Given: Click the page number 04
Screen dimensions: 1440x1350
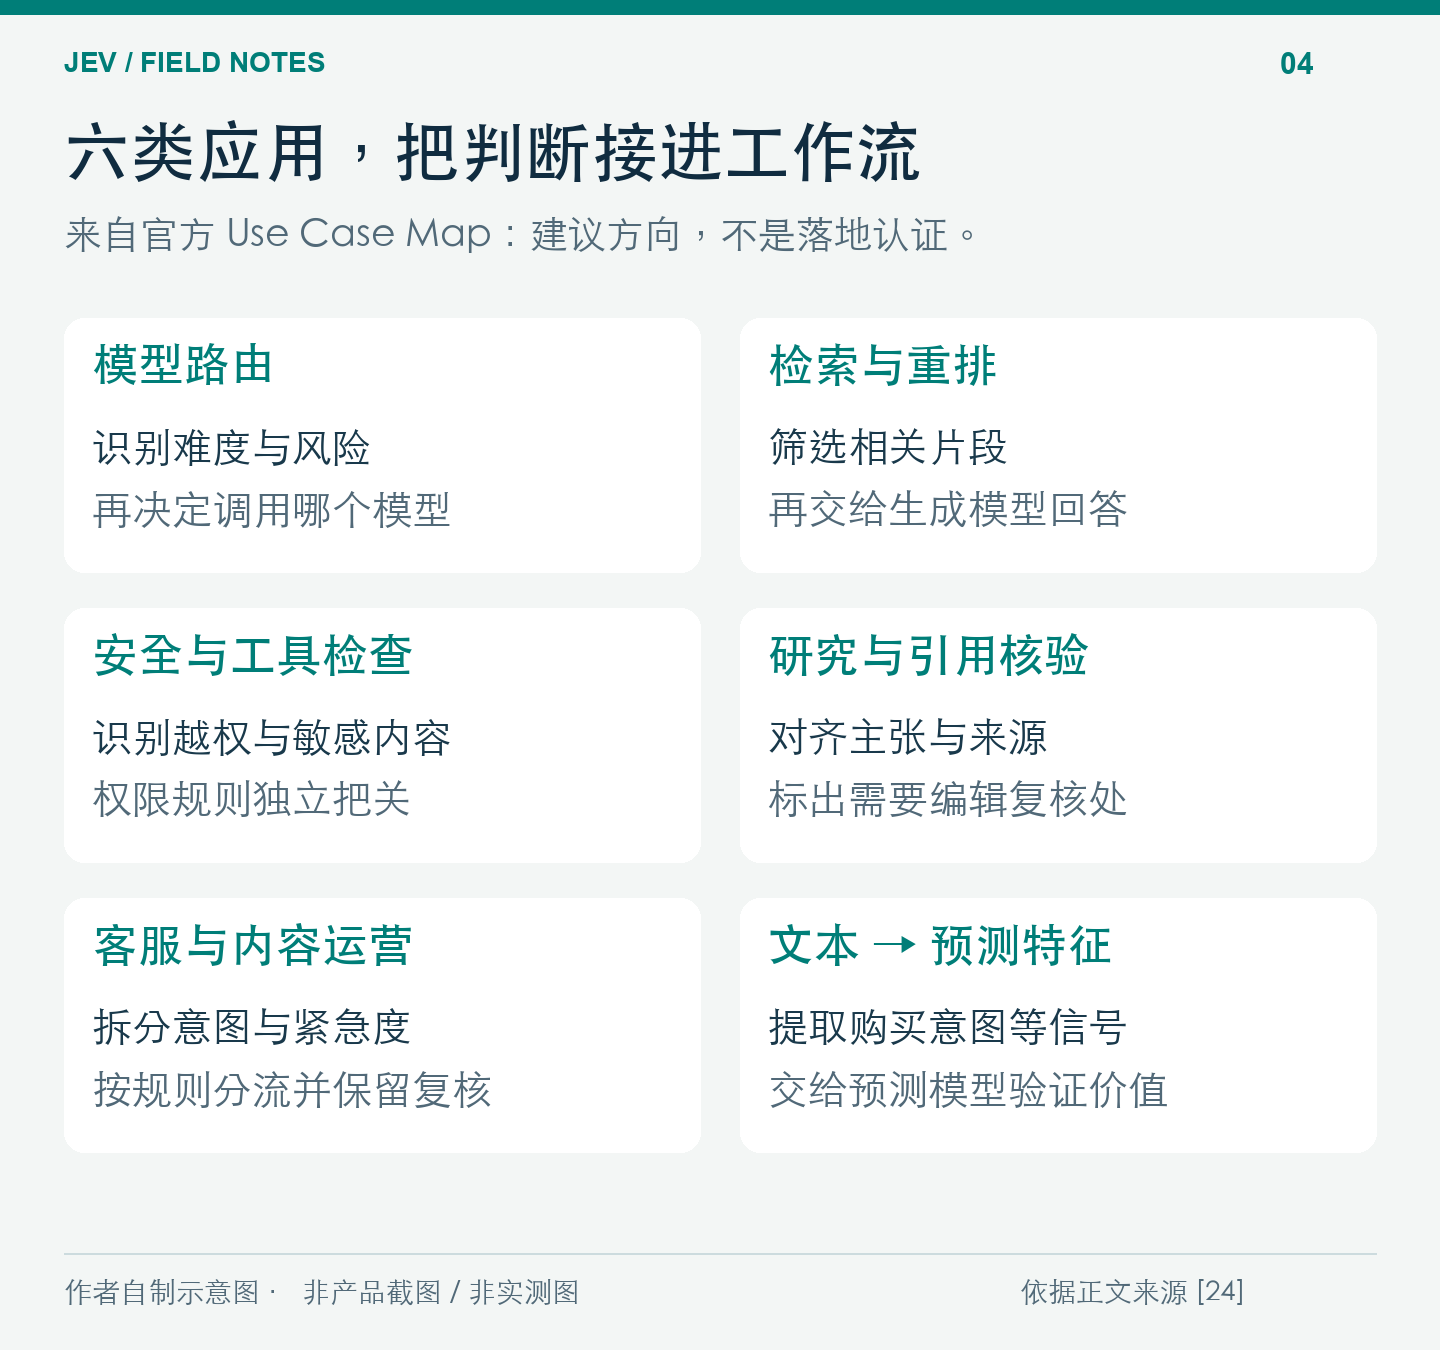Looking at the screenshot, I should (1297, 64).
